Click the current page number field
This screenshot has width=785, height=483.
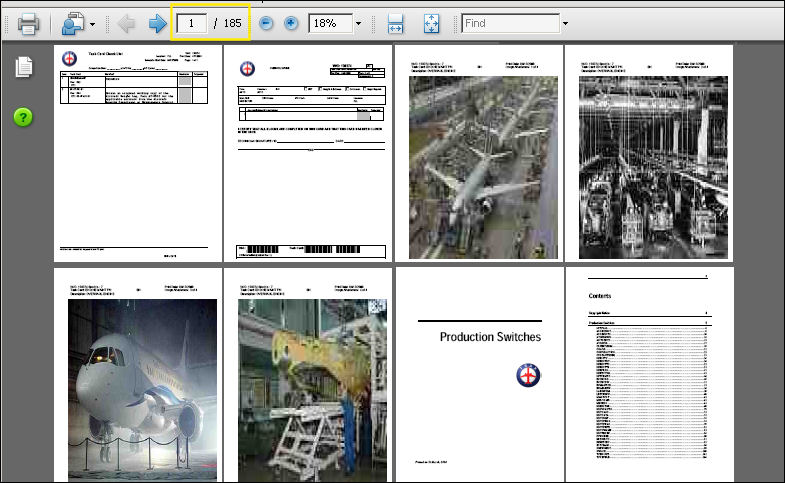[x=191, y=24]
